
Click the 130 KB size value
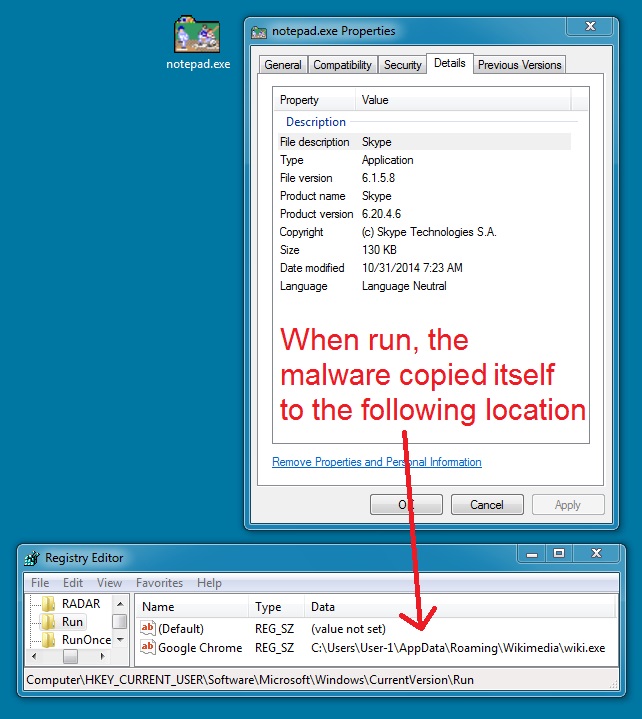click(x=379, y=250)
